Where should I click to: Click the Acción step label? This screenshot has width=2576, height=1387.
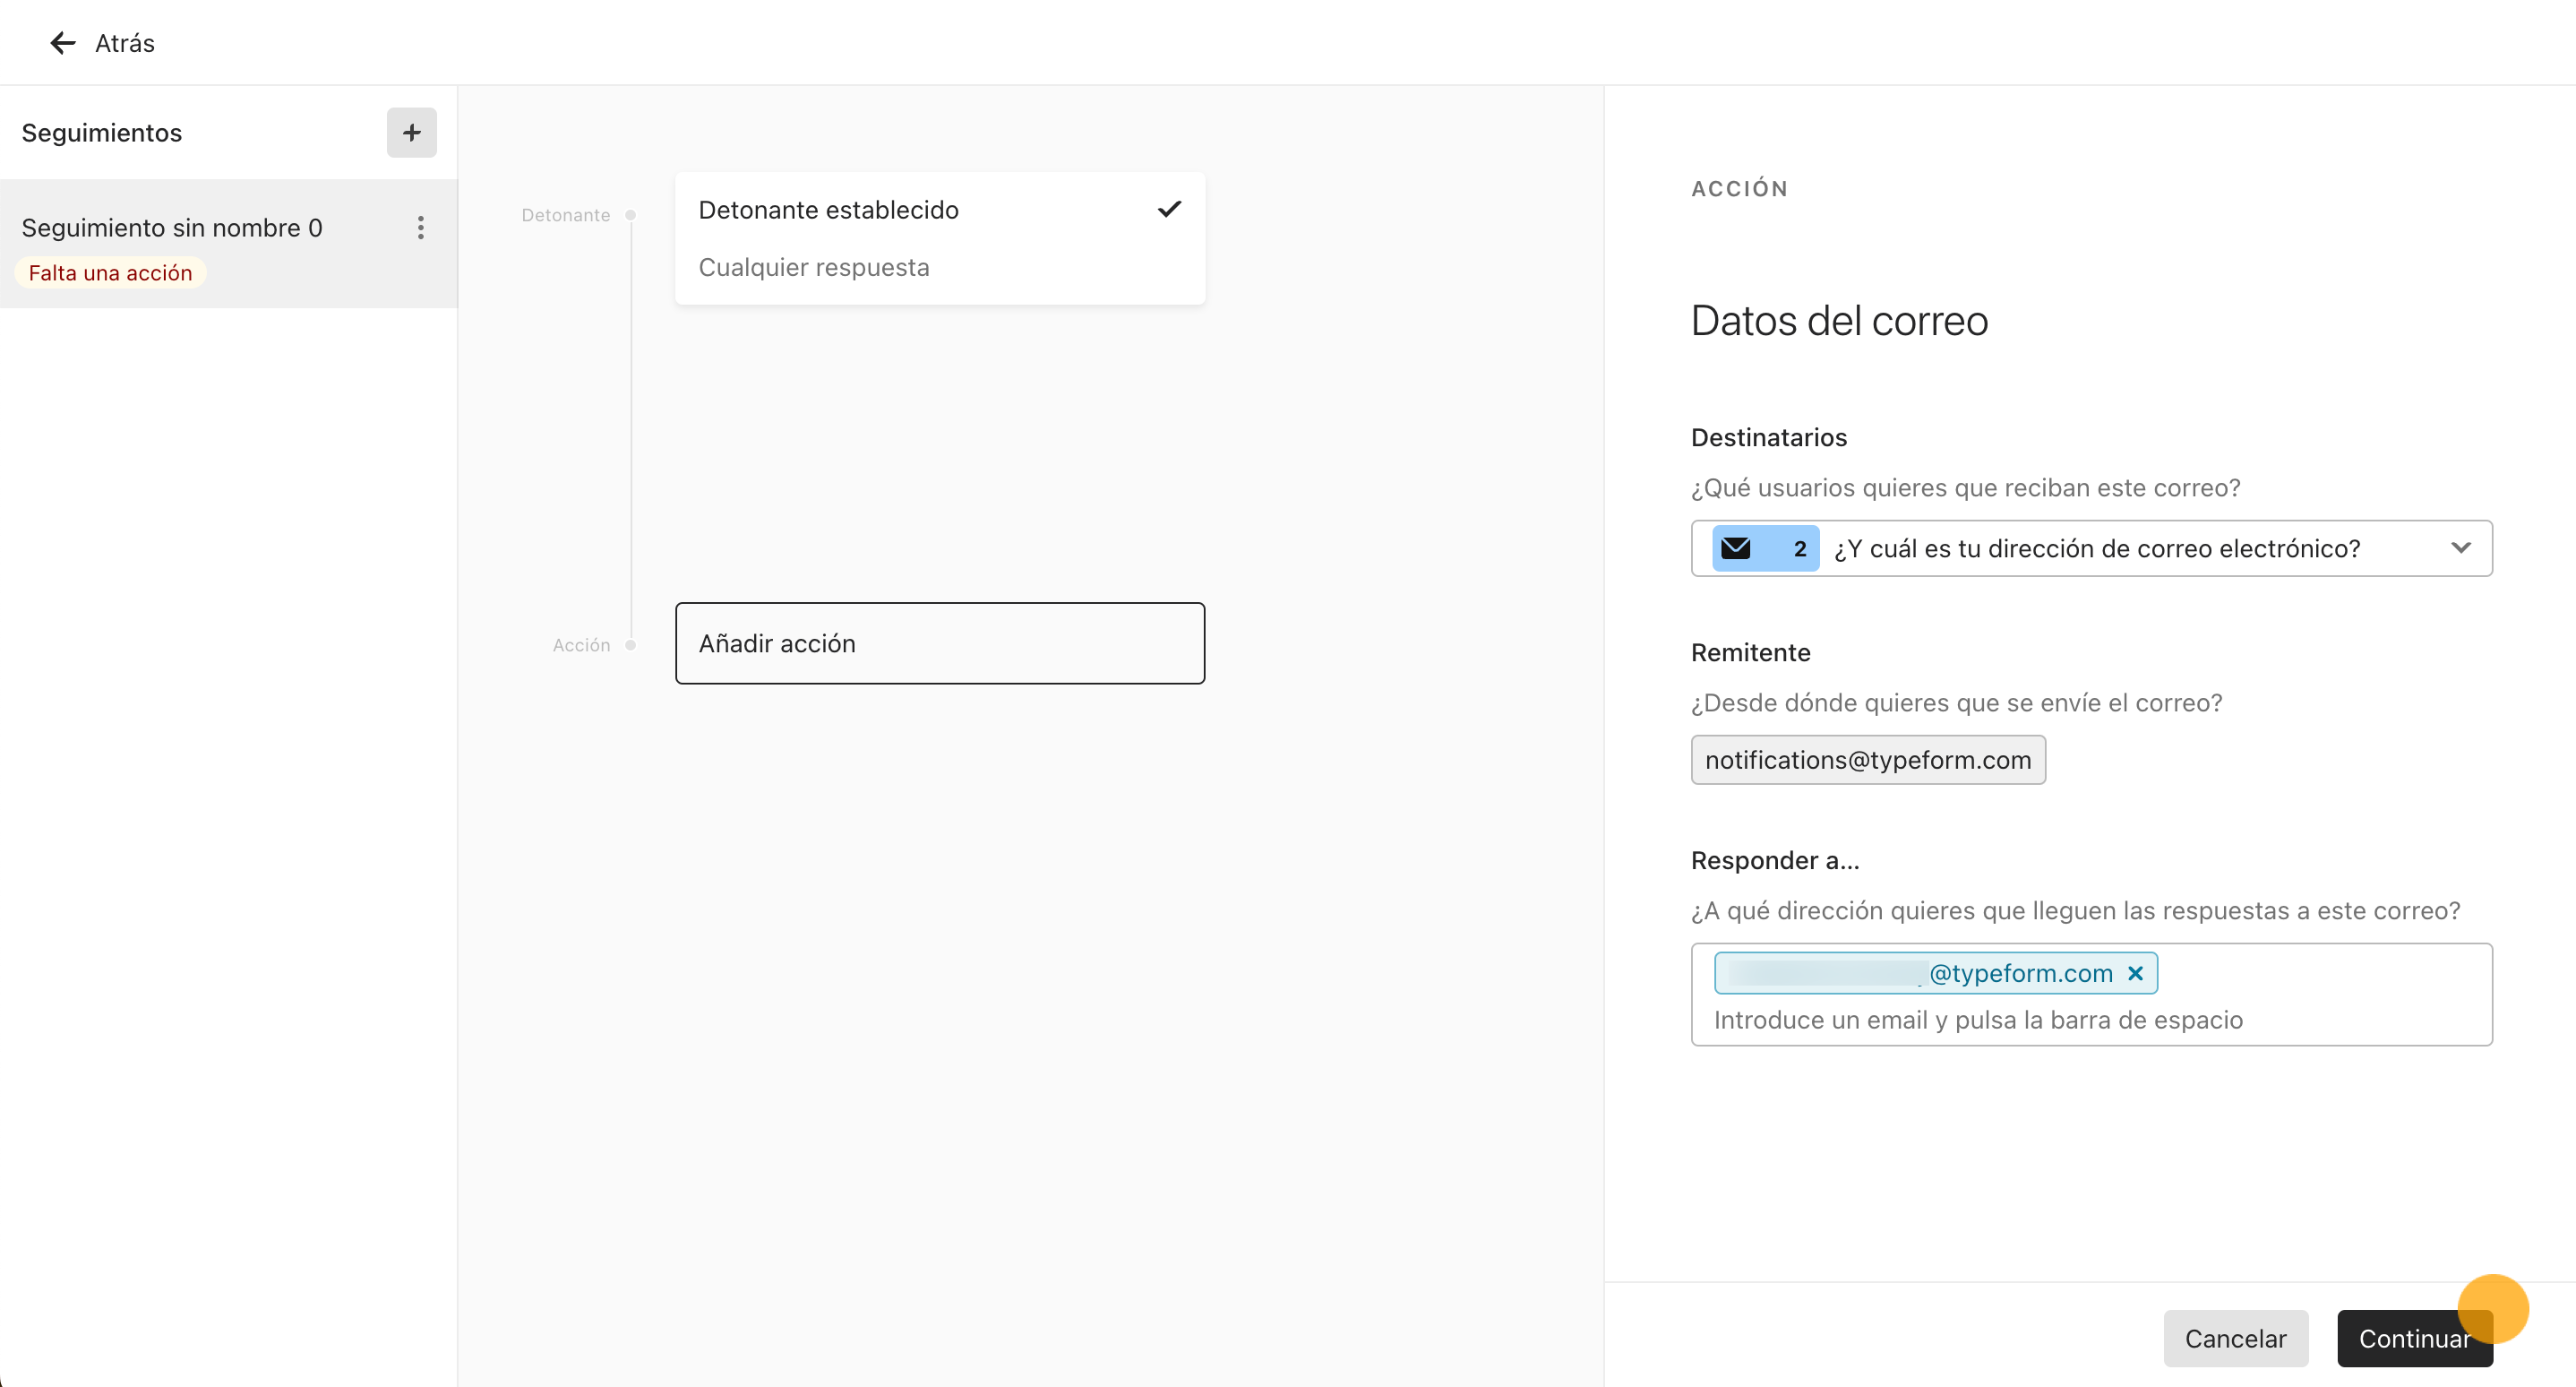pos(581,645)
